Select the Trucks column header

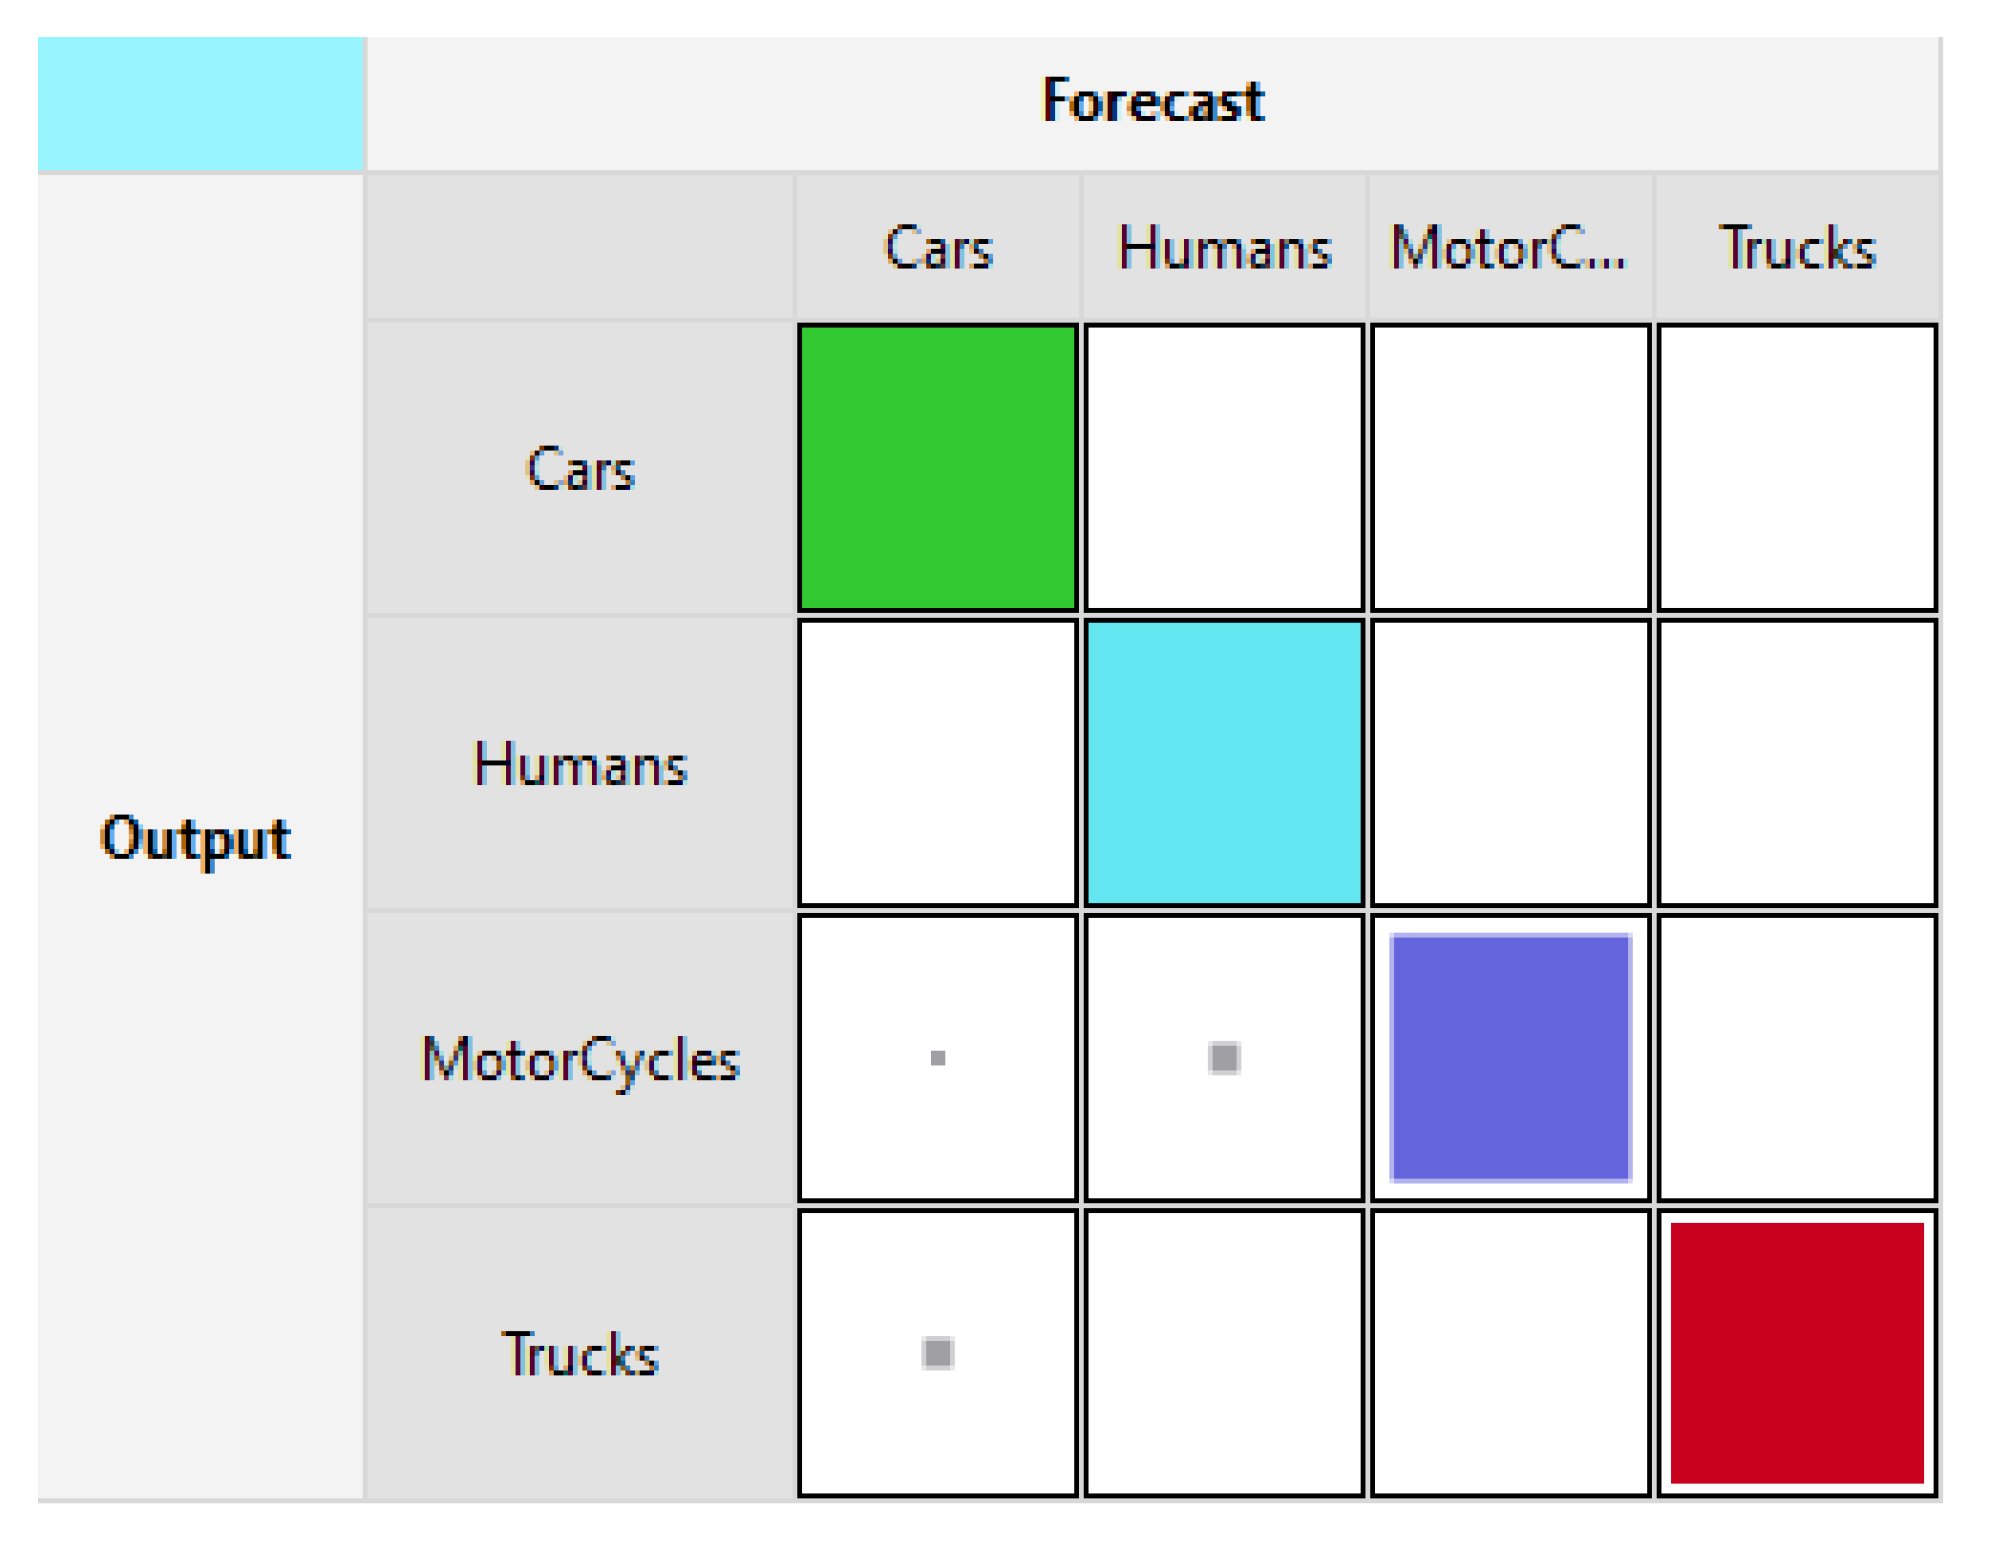pos(1796,247)
